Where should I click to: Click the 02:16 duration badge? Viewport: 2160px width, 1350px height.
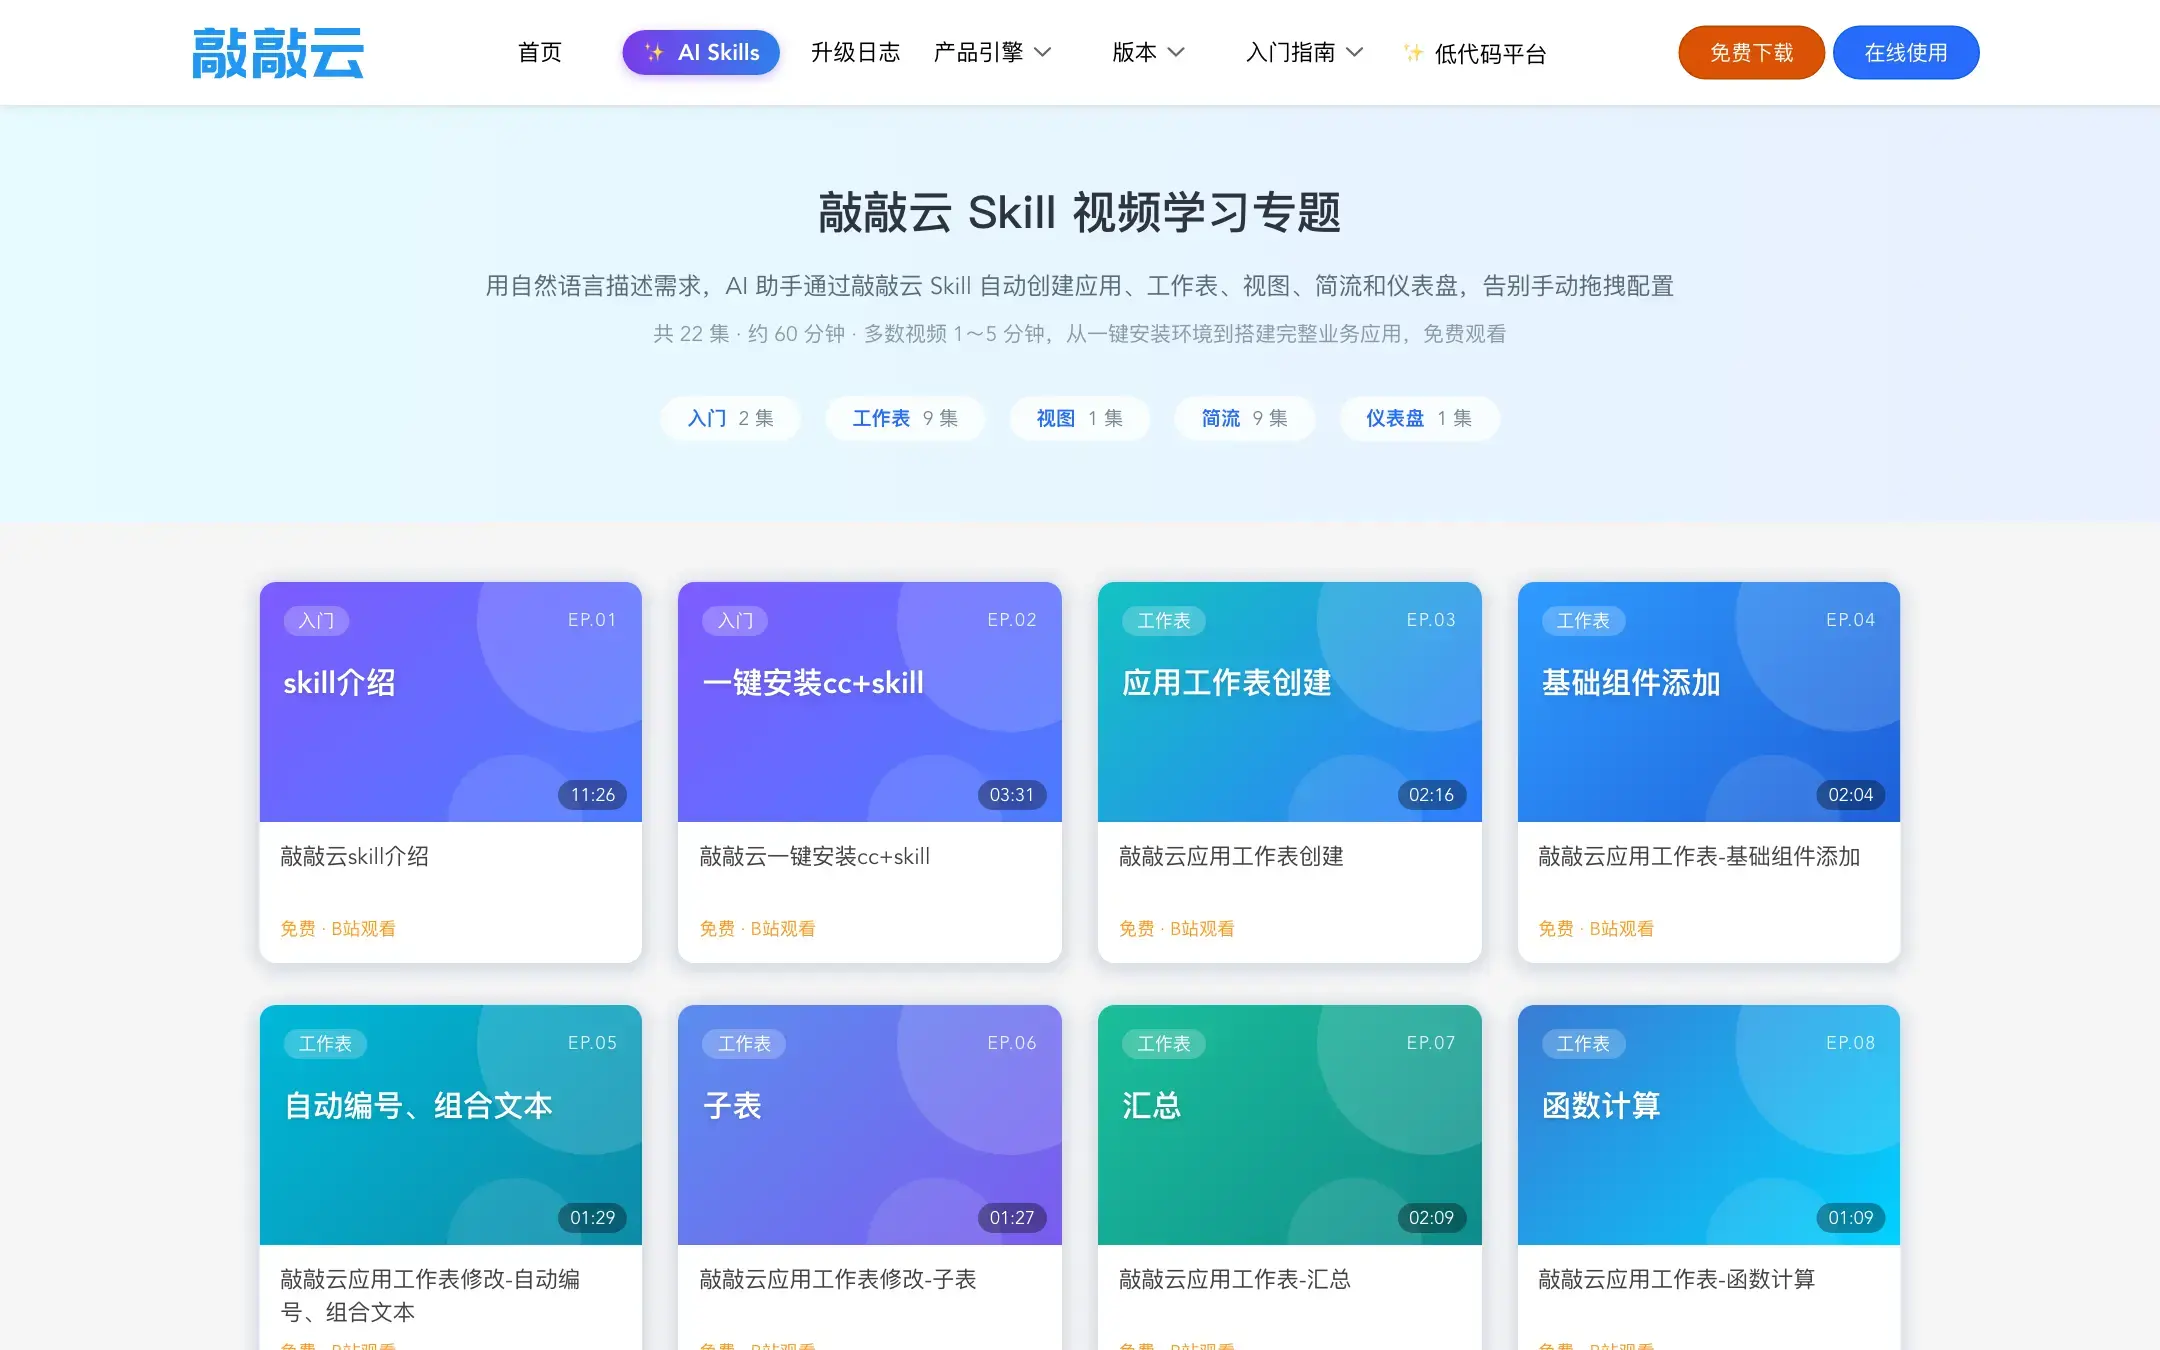[1432, 795]
